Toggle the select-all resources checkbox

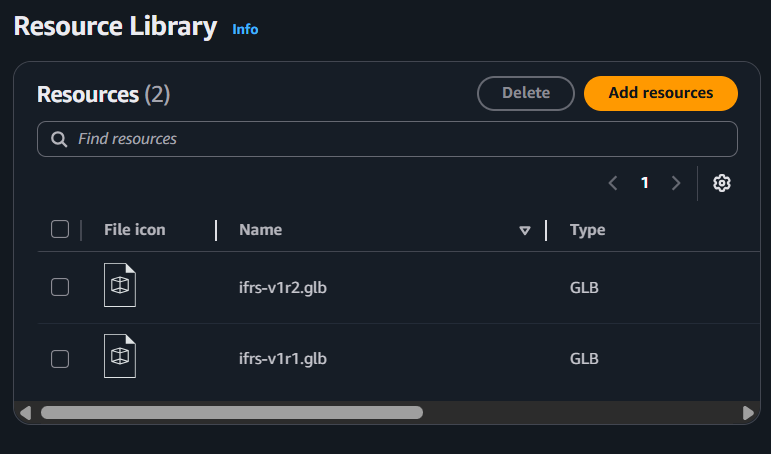[60, 230]
